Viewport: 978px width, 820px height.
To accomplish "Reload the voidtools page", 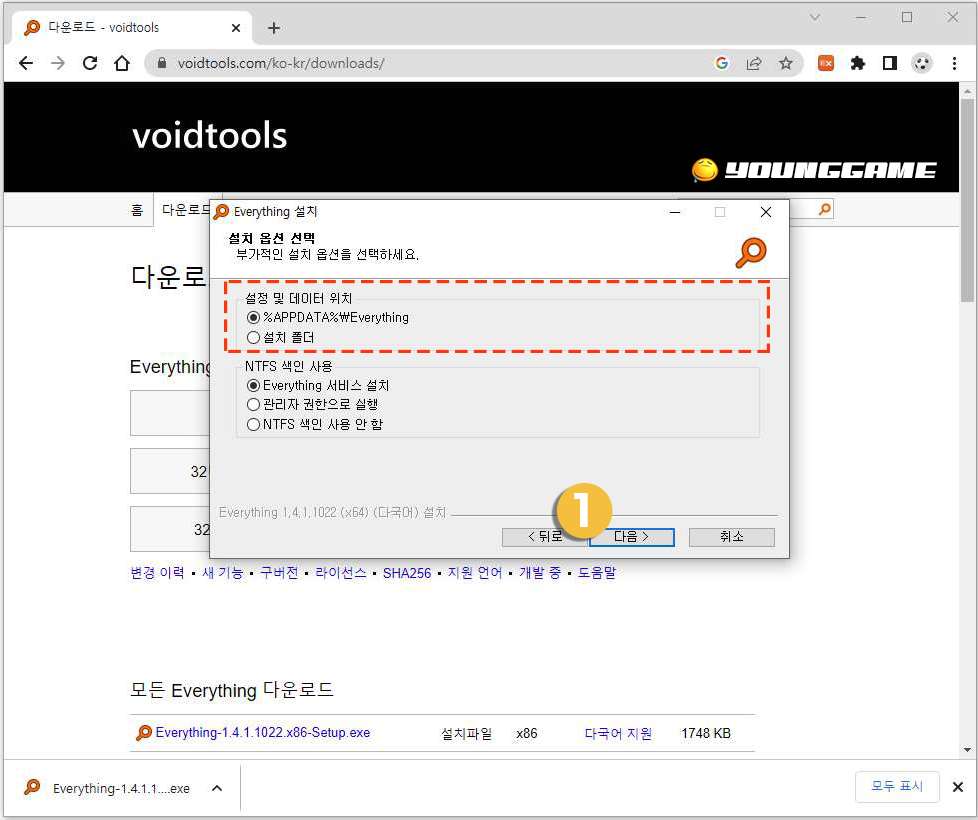I will coord(90,63).
